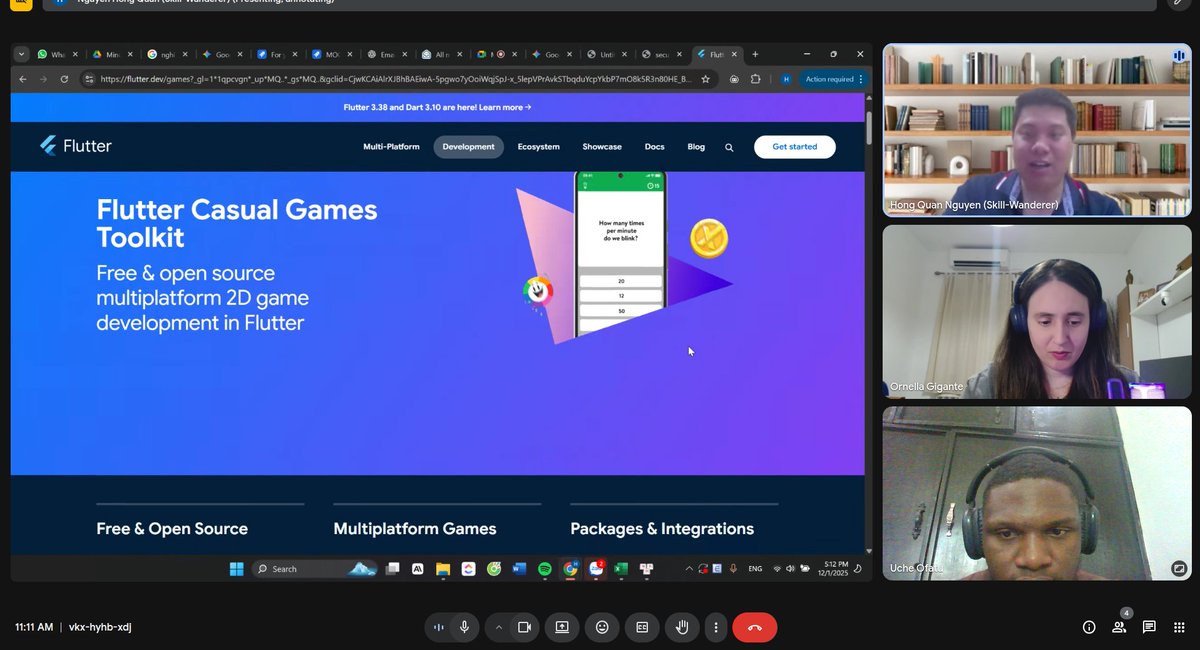Click the quiz phone mockup image
This screenshot has height=650, width=1200.
[x=619, y=255]
